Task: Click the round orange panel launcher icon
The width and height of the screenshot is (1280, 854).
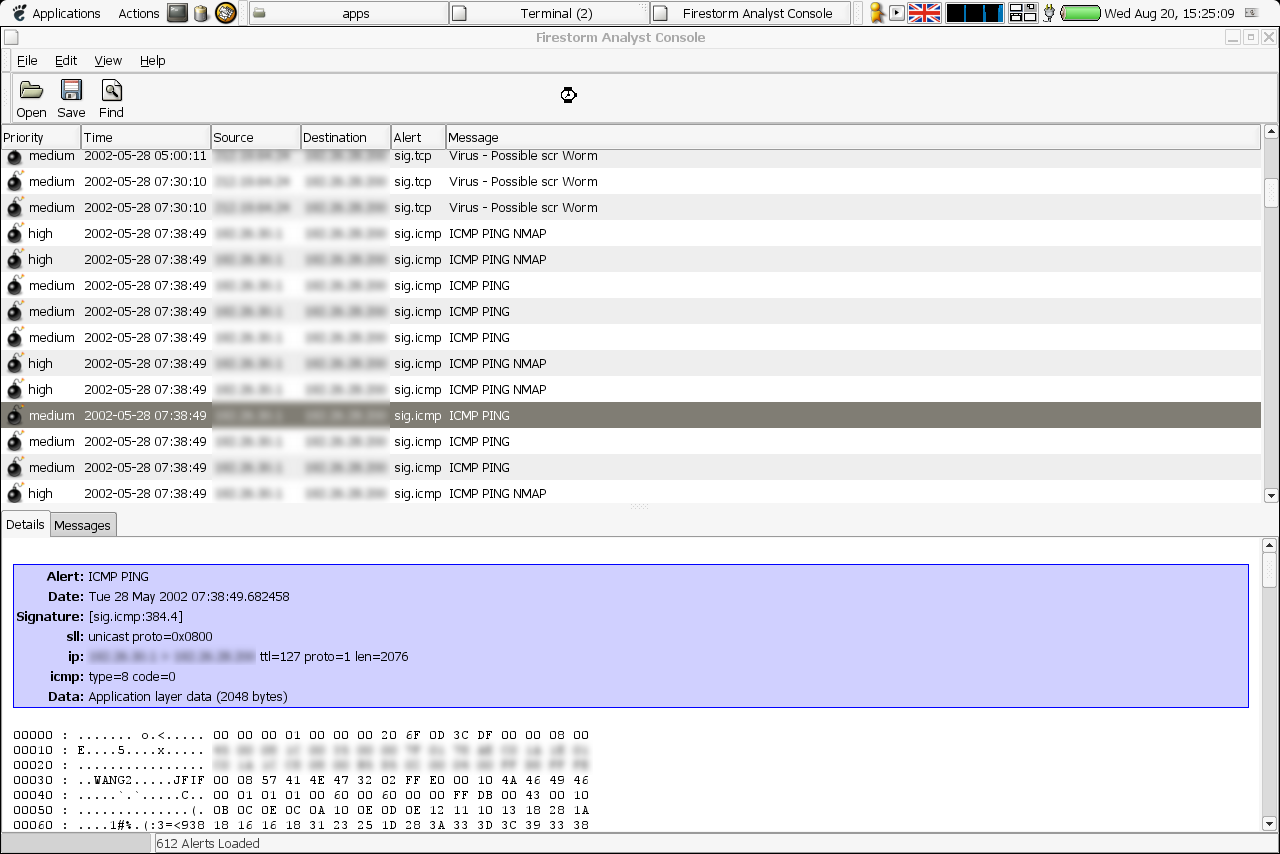Action: (x=226, y=13)
